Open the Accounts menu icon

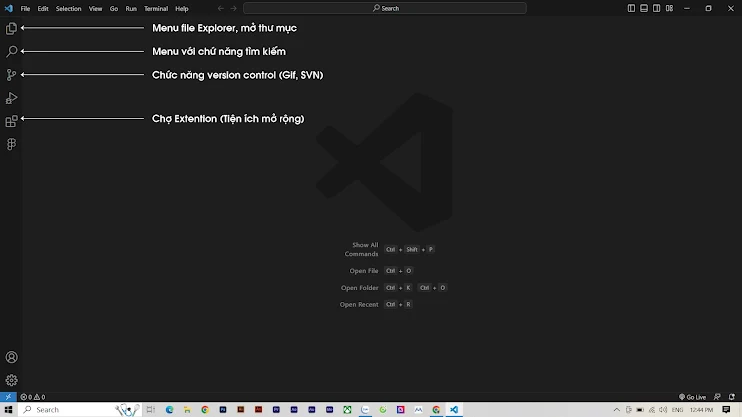pyautogui.click(x=11, y=357)
